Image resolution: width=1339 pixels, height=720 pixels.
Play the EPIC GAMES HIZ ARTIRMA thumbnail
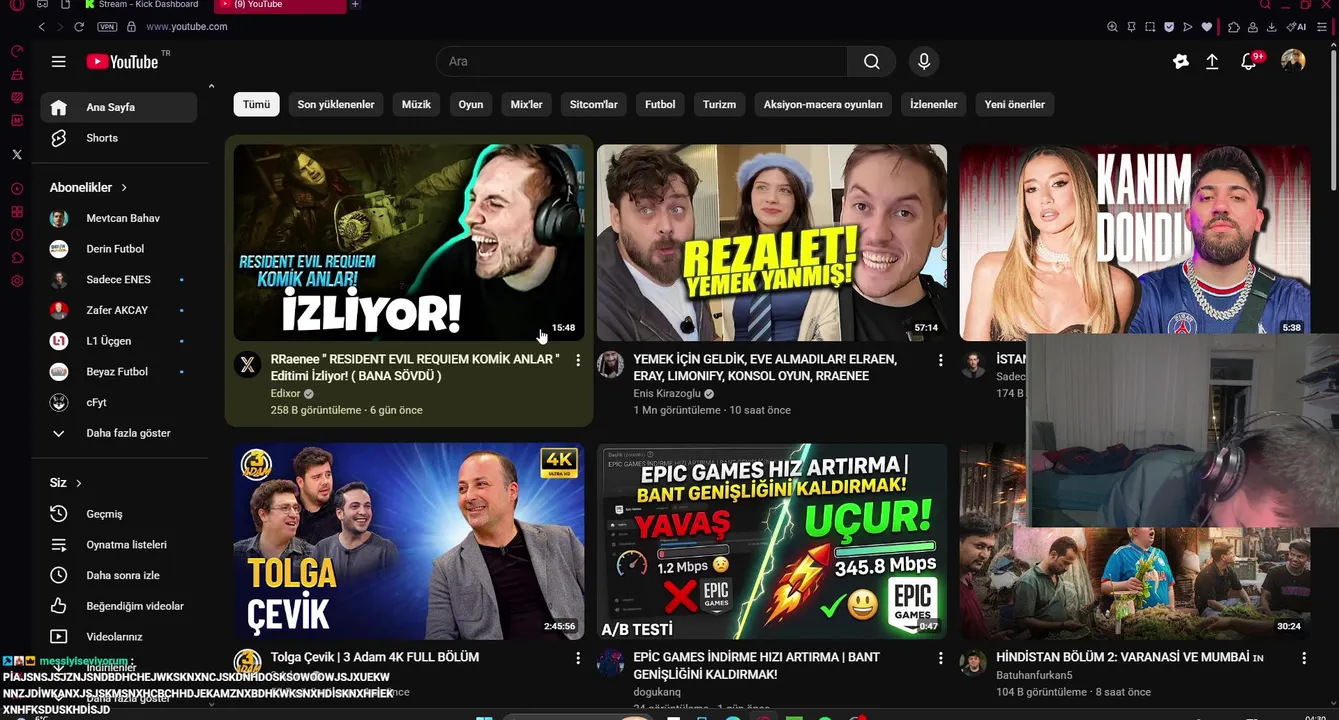pyautogui.click(x=772, y=541)
